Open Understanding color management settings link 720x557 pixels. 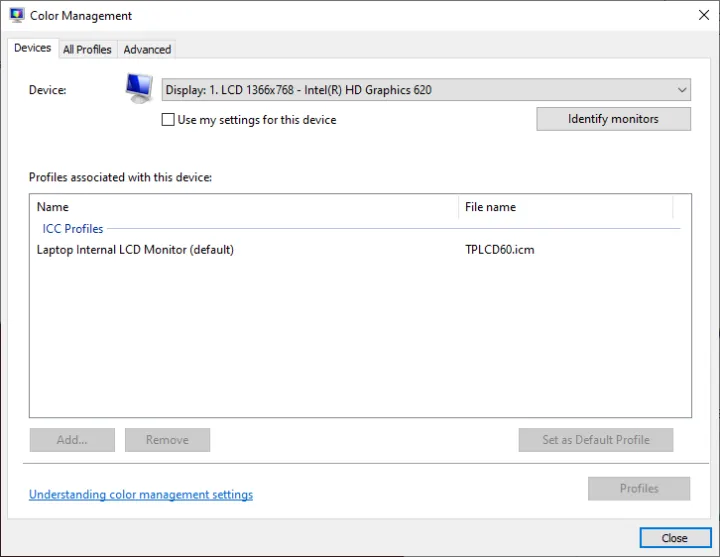click(x=141, y=495)
